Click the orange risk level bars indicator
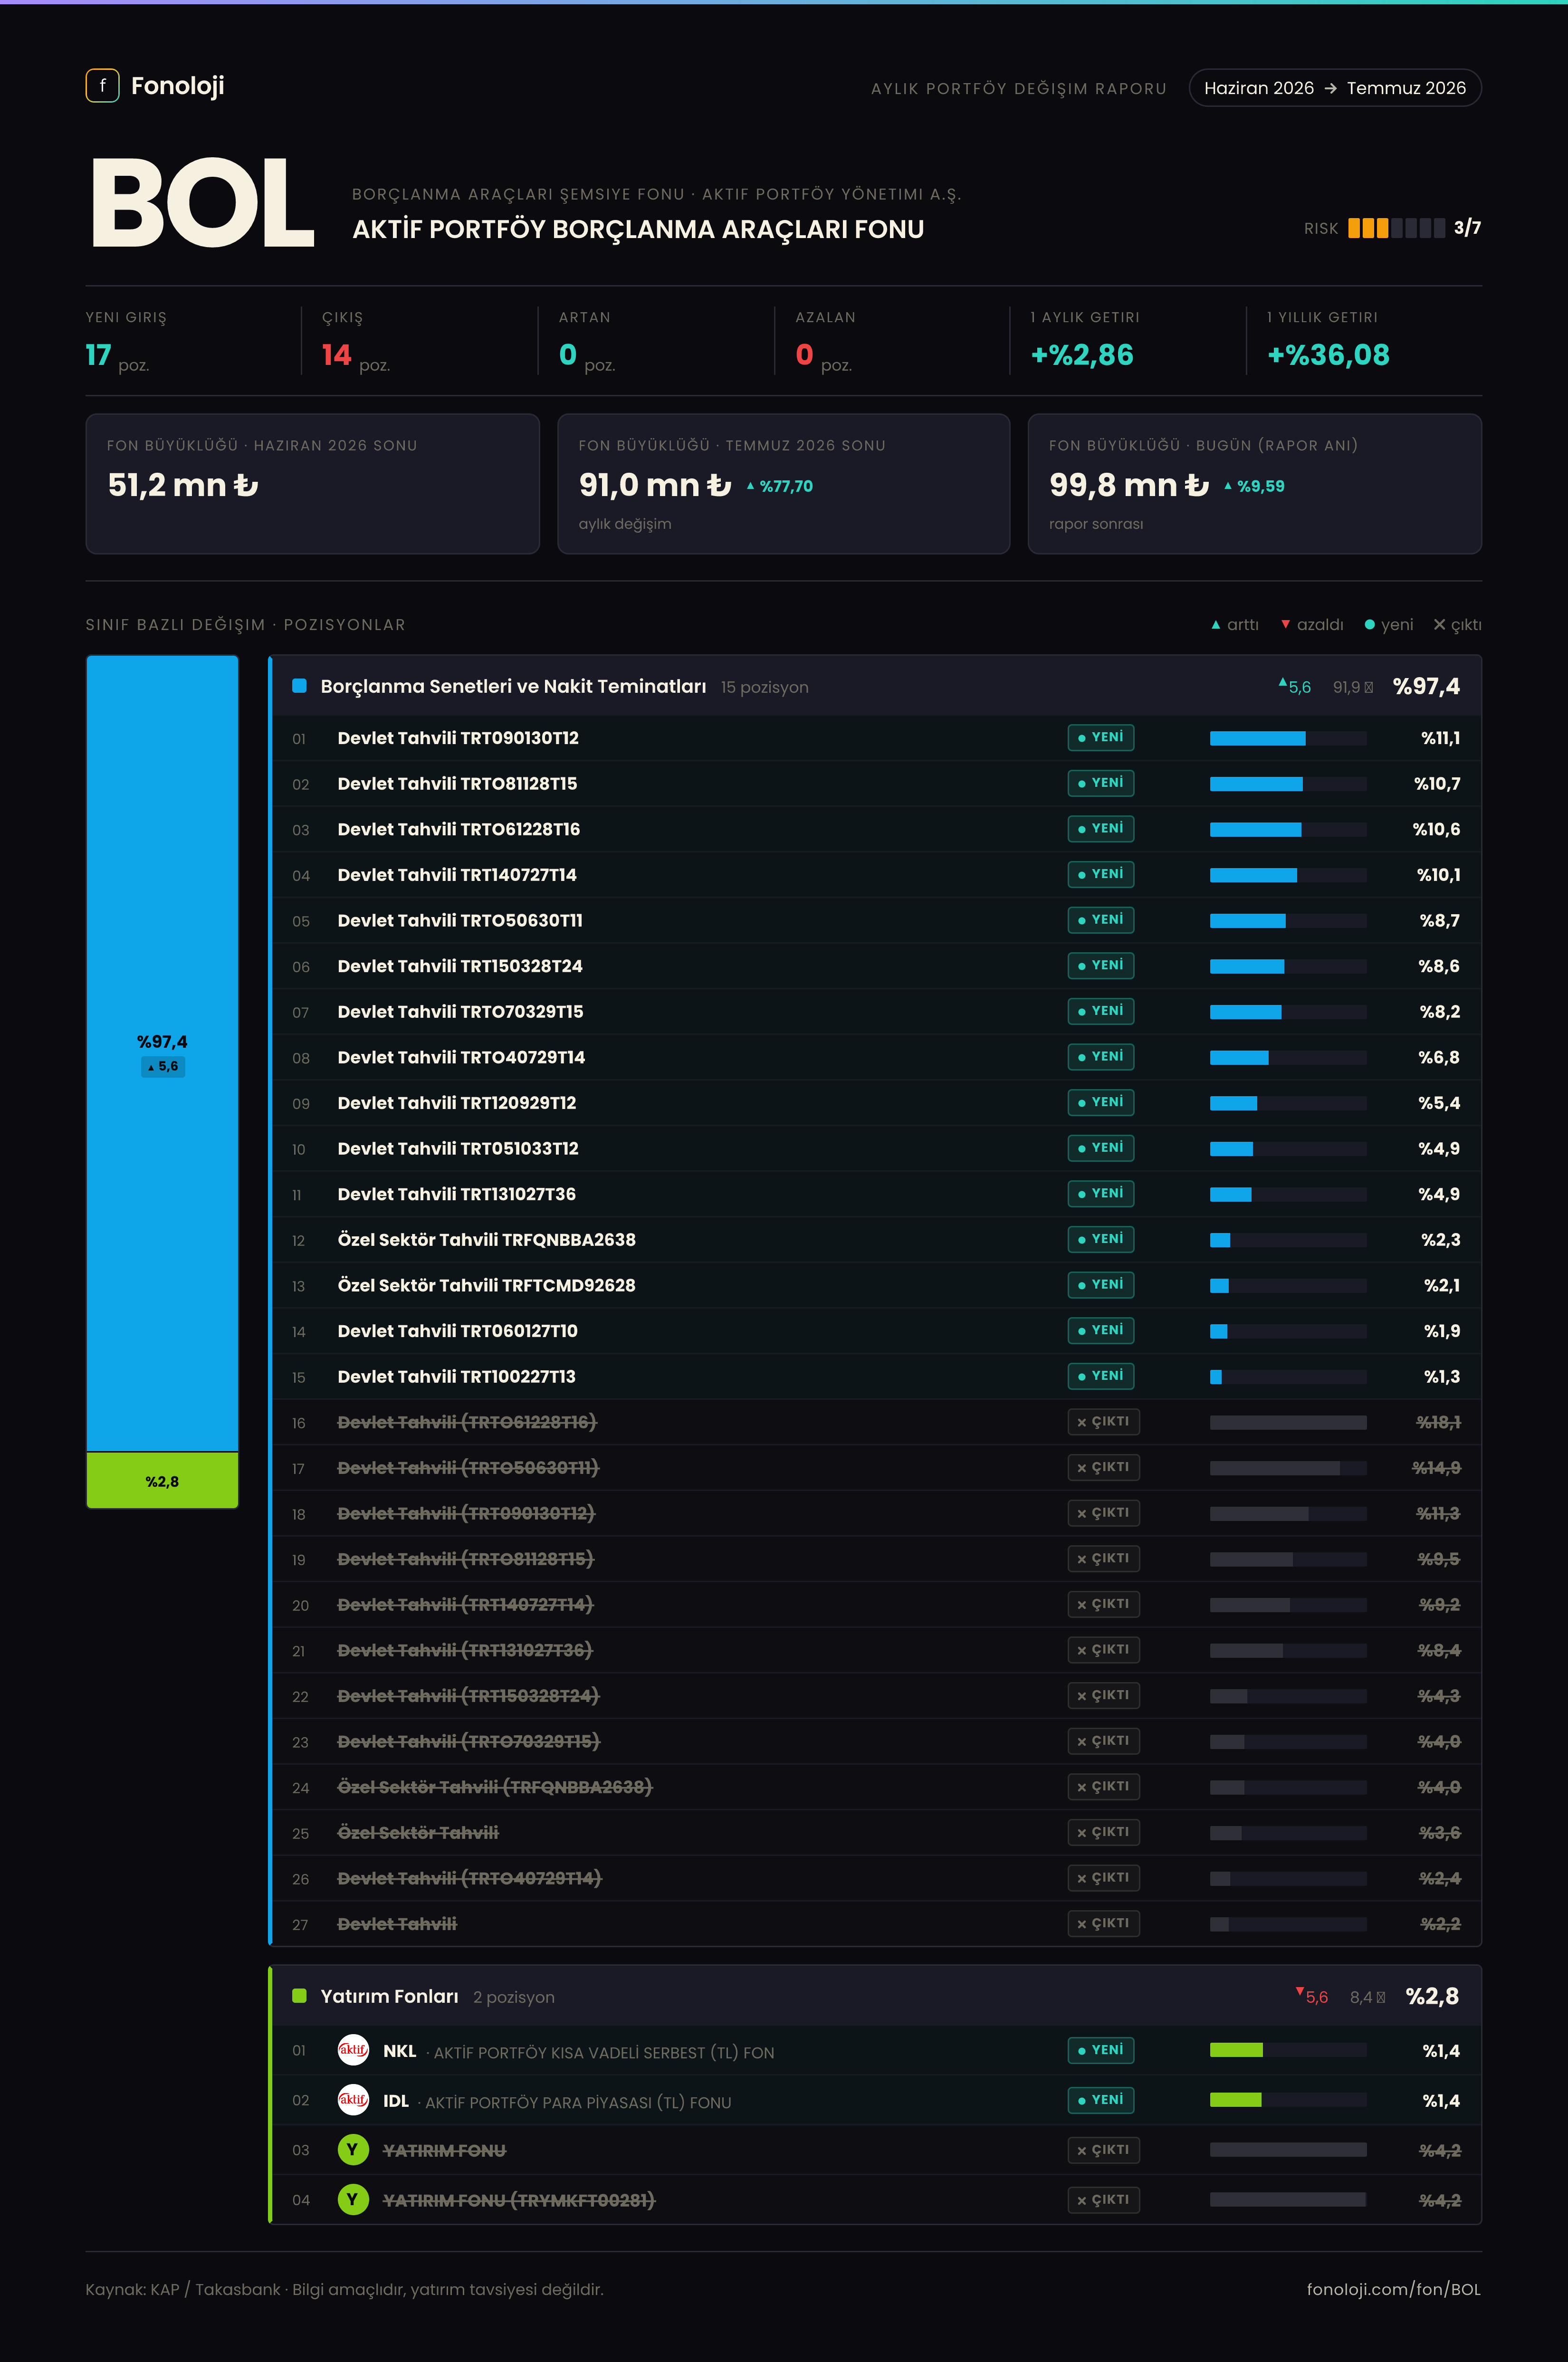1568x2362 pixels. (x=1396, y=228)
